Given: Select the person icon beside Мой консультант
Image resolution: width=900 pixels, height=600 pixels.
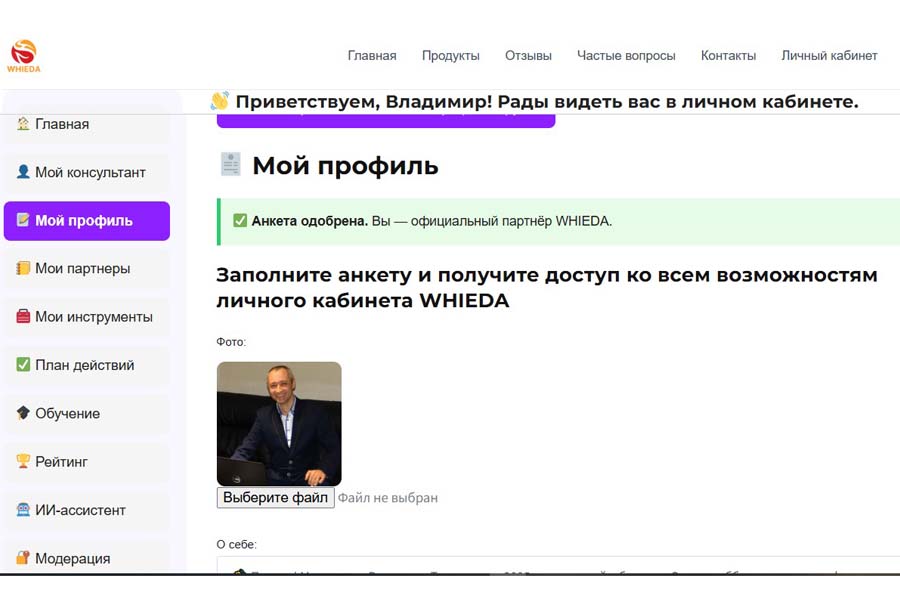Looking at the screenshot, I should (x=22, y=172).
